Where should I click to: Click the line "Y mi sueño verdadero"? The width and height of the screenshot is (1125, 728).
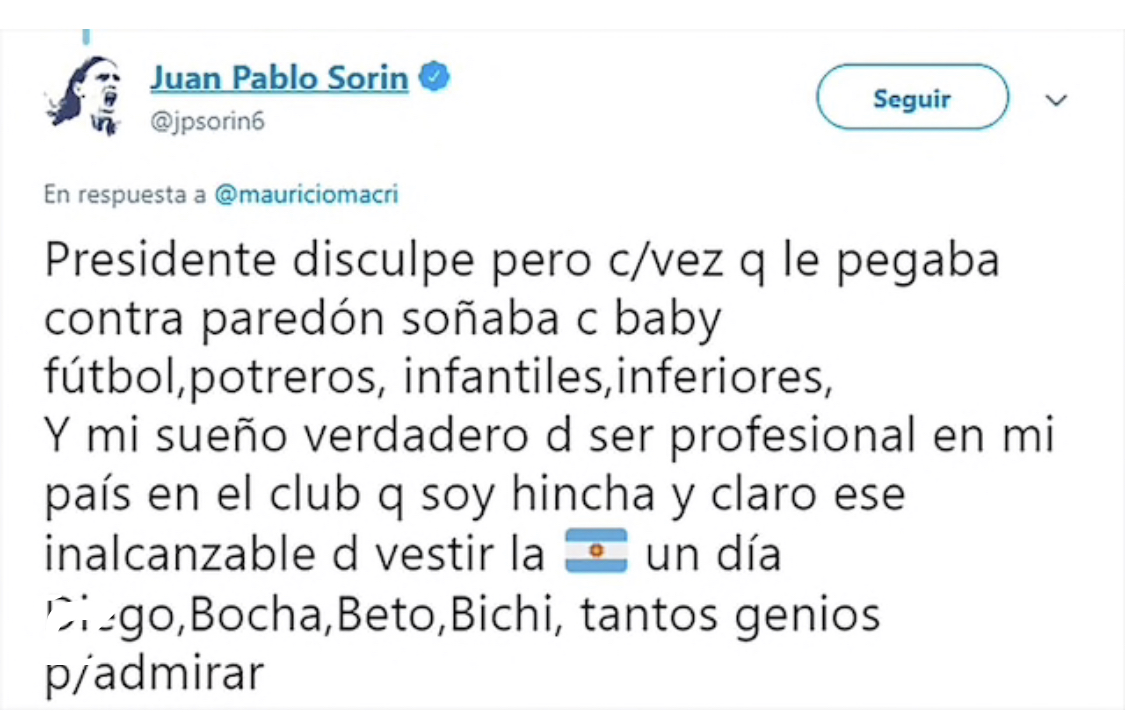point(550,437)
